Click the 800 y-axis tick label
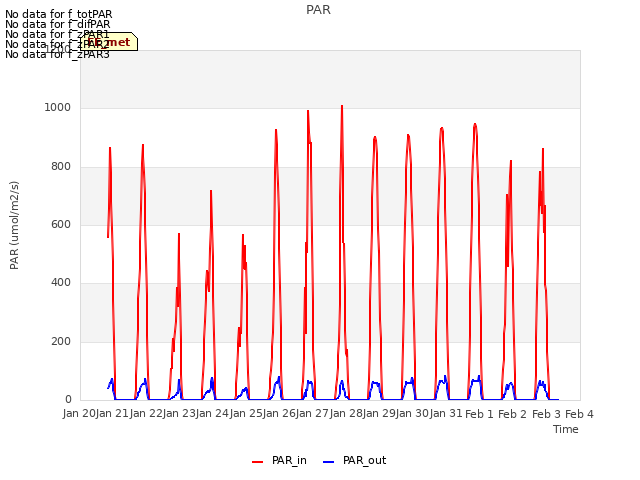This screenshot has height=480, width=640. [x=61, y=167]
